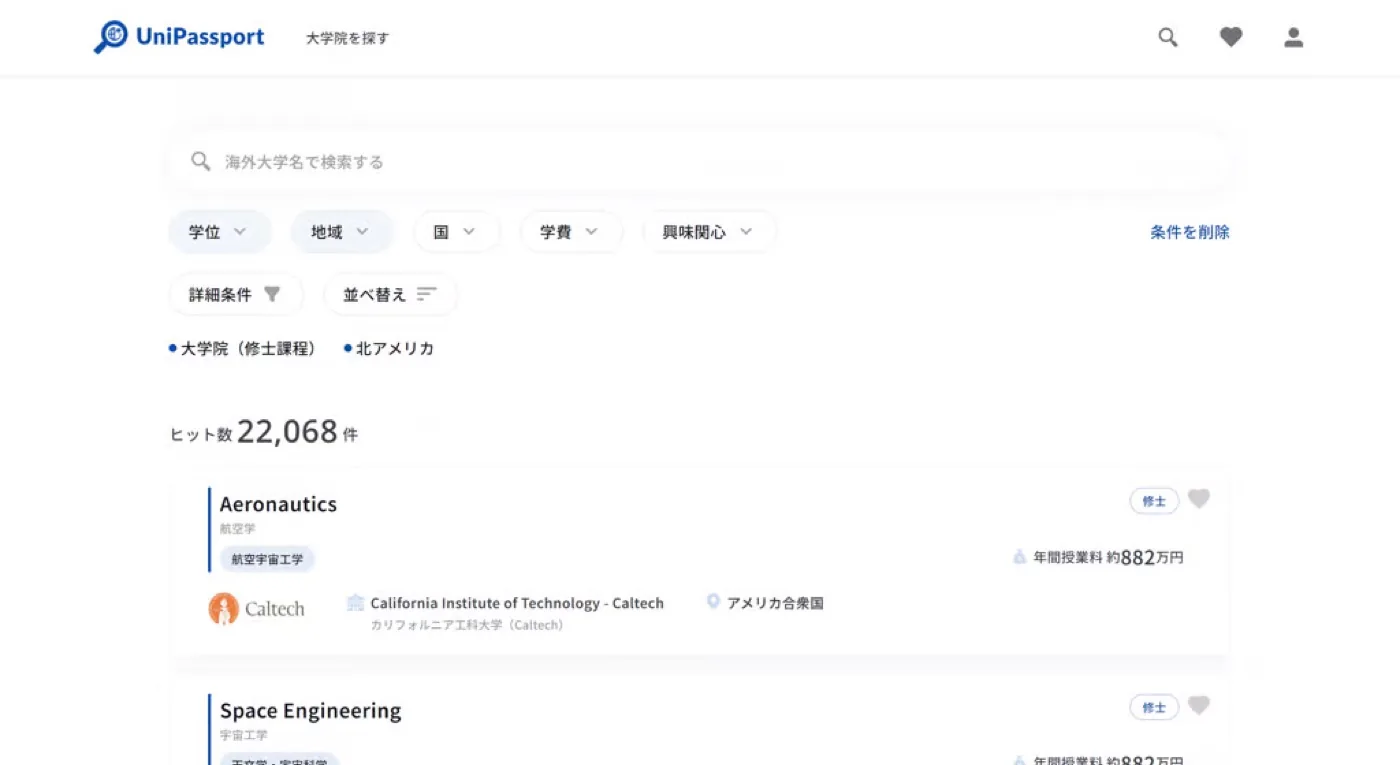Open the Space Engineering program title
The height and width of the screenshot is (765, 1400).
tap(310, 711)
